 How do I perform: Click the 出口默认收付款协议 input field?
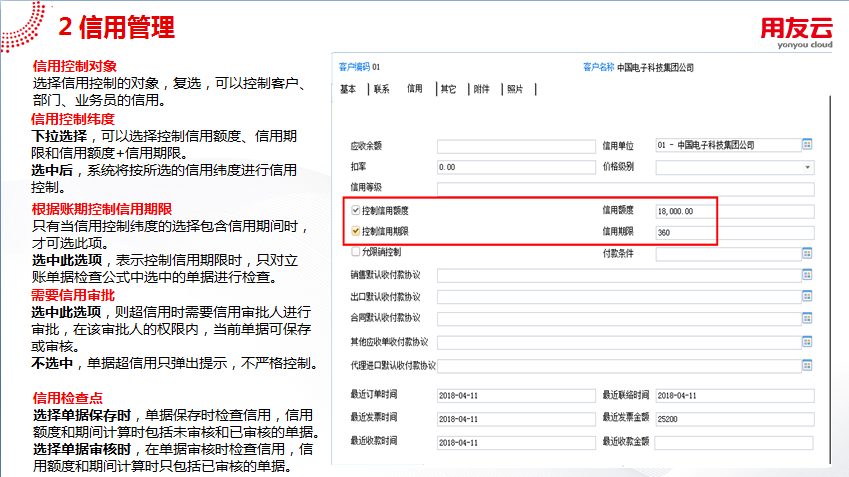619,297
